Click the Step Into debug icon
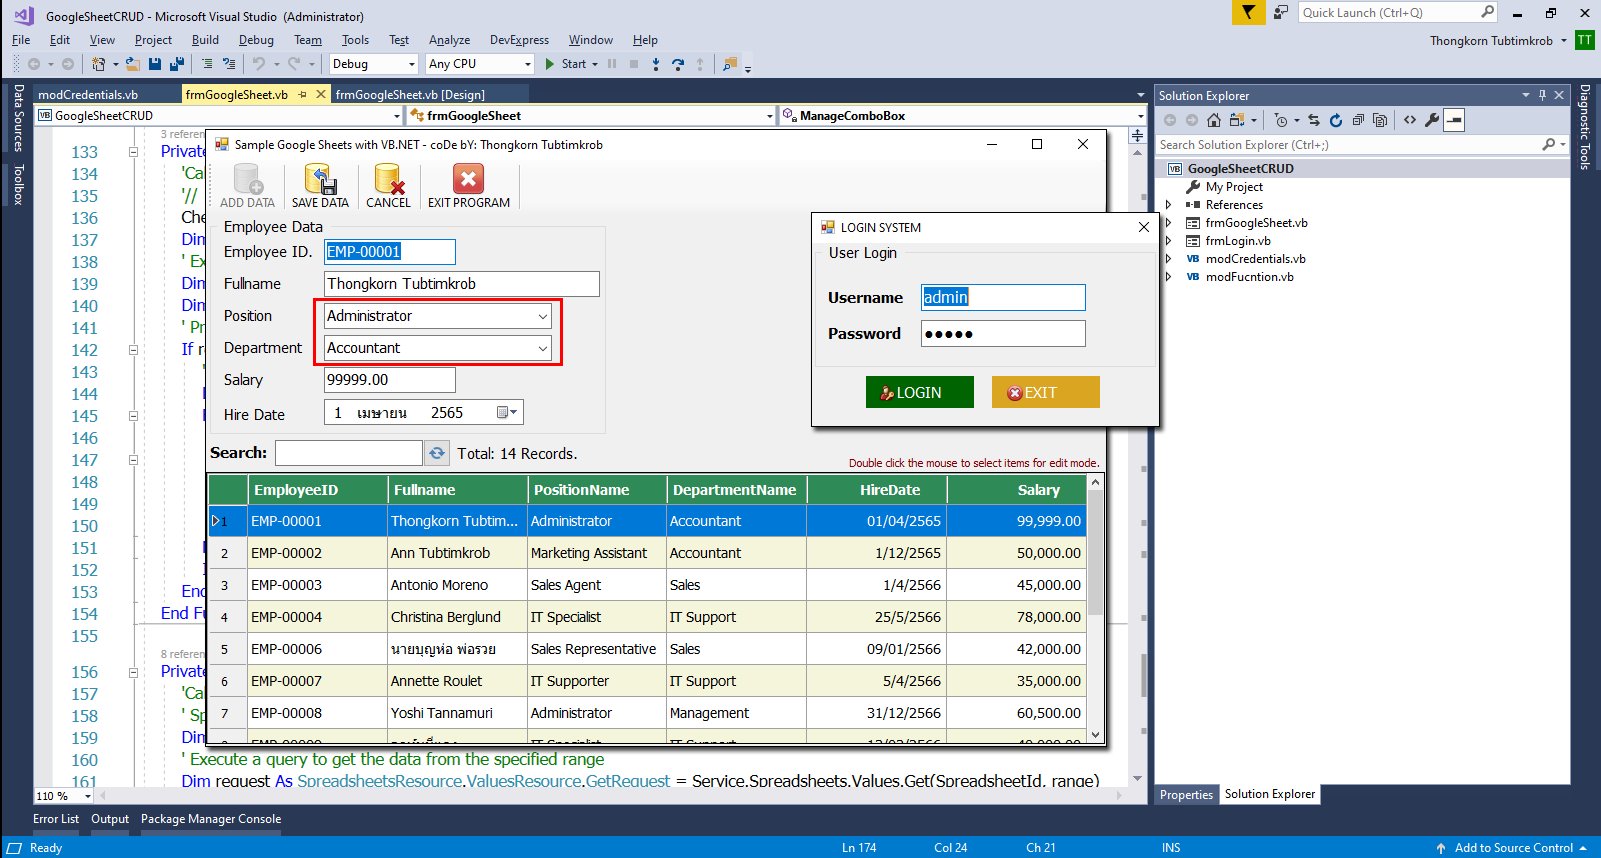 [656, 64]
